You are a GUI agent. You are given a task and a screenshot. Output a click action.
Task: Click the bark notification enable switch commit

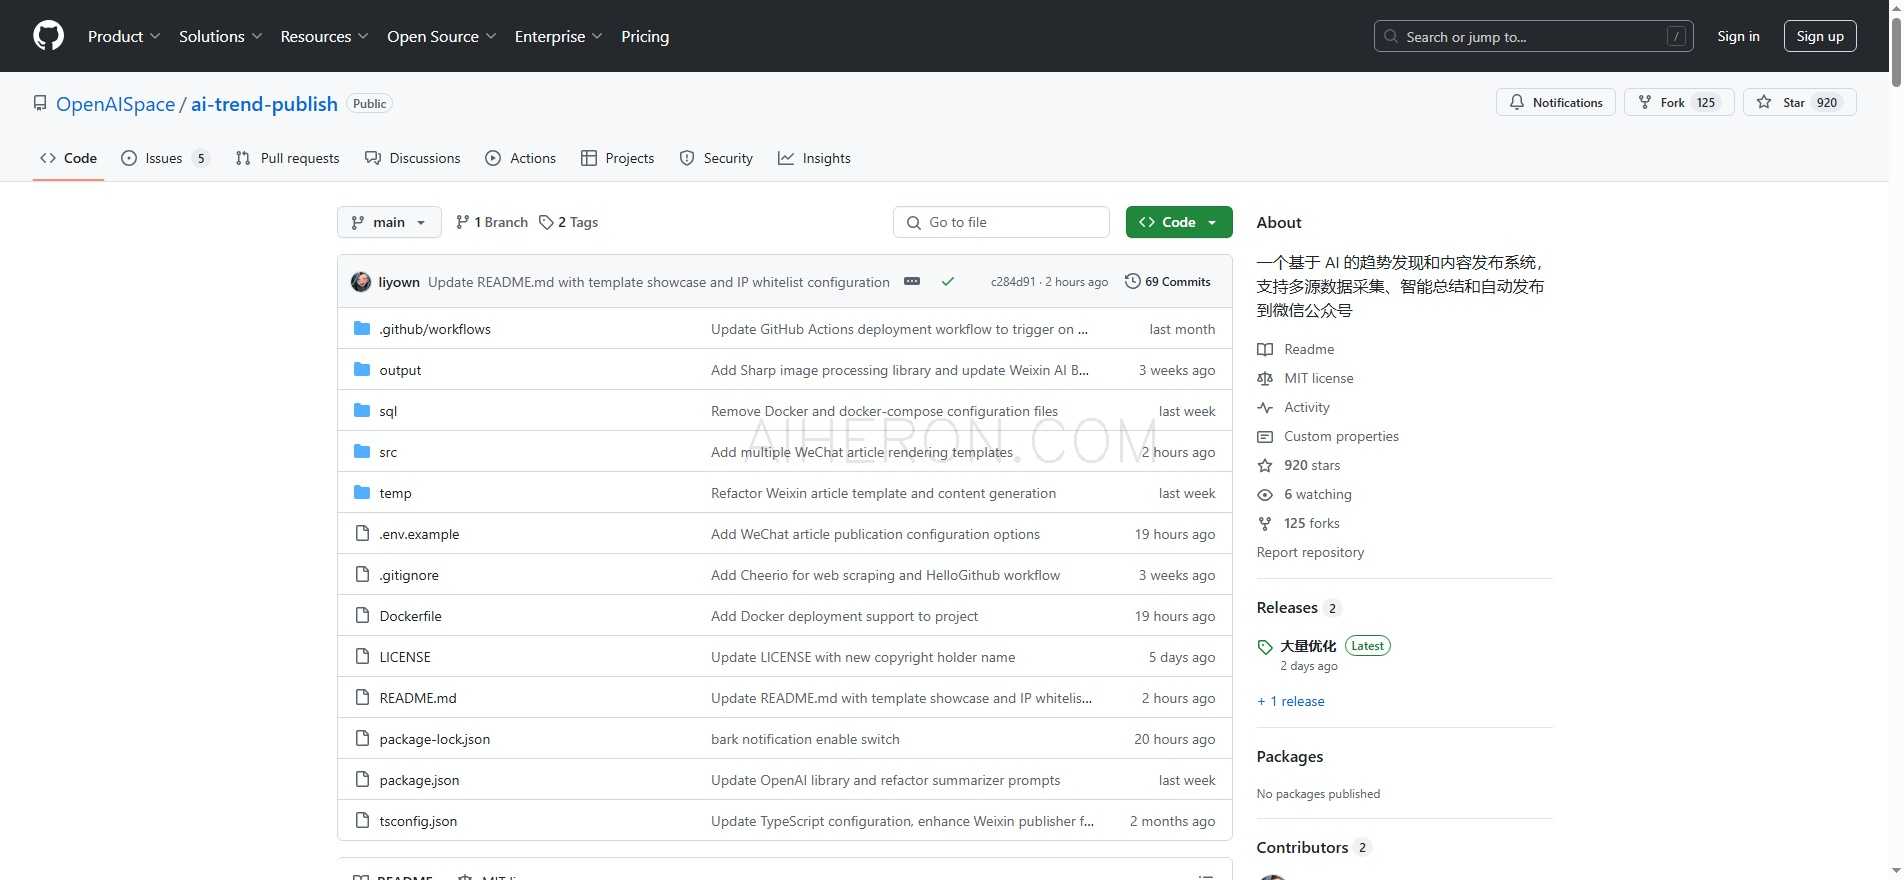[805, 739]
